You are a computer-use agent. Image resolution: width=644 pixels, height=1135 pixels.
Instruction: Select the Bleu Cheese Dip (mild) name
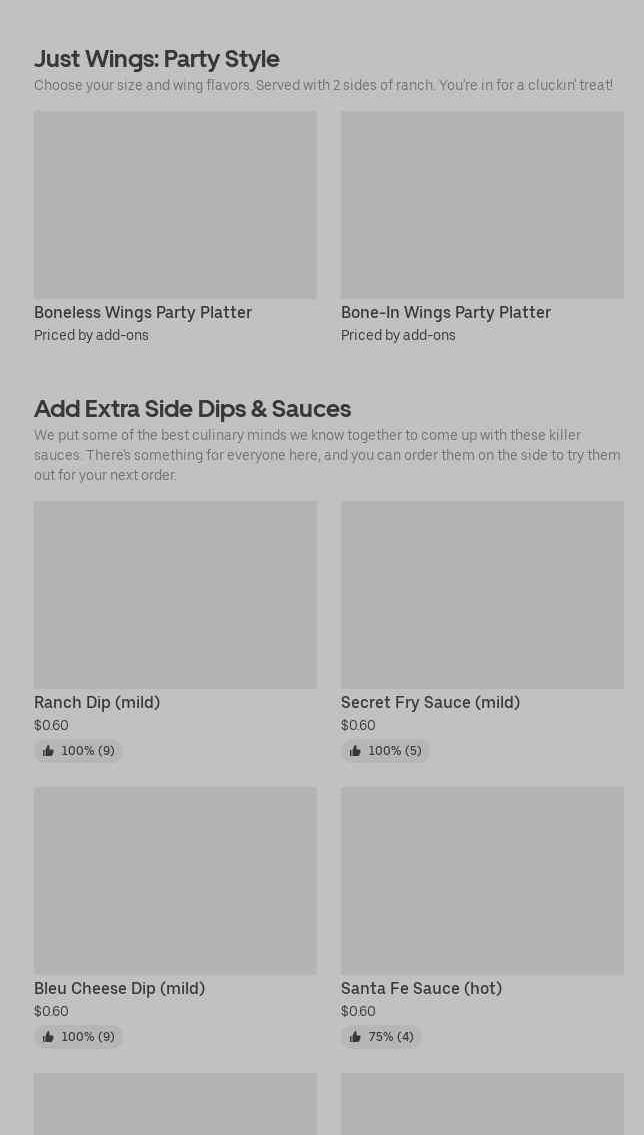[x=119, y=989]
